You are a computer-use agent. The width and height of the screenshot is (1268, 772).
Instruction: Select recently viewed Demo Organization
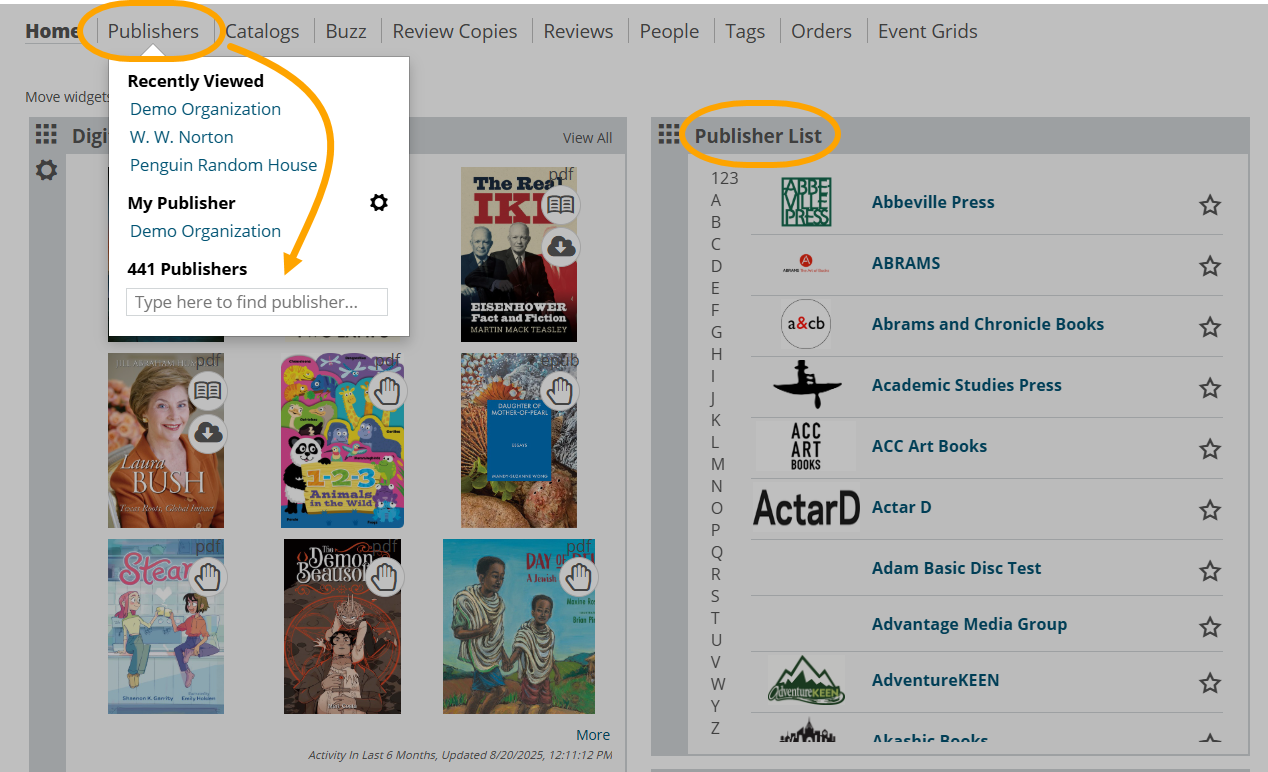(x=205, y=109)
